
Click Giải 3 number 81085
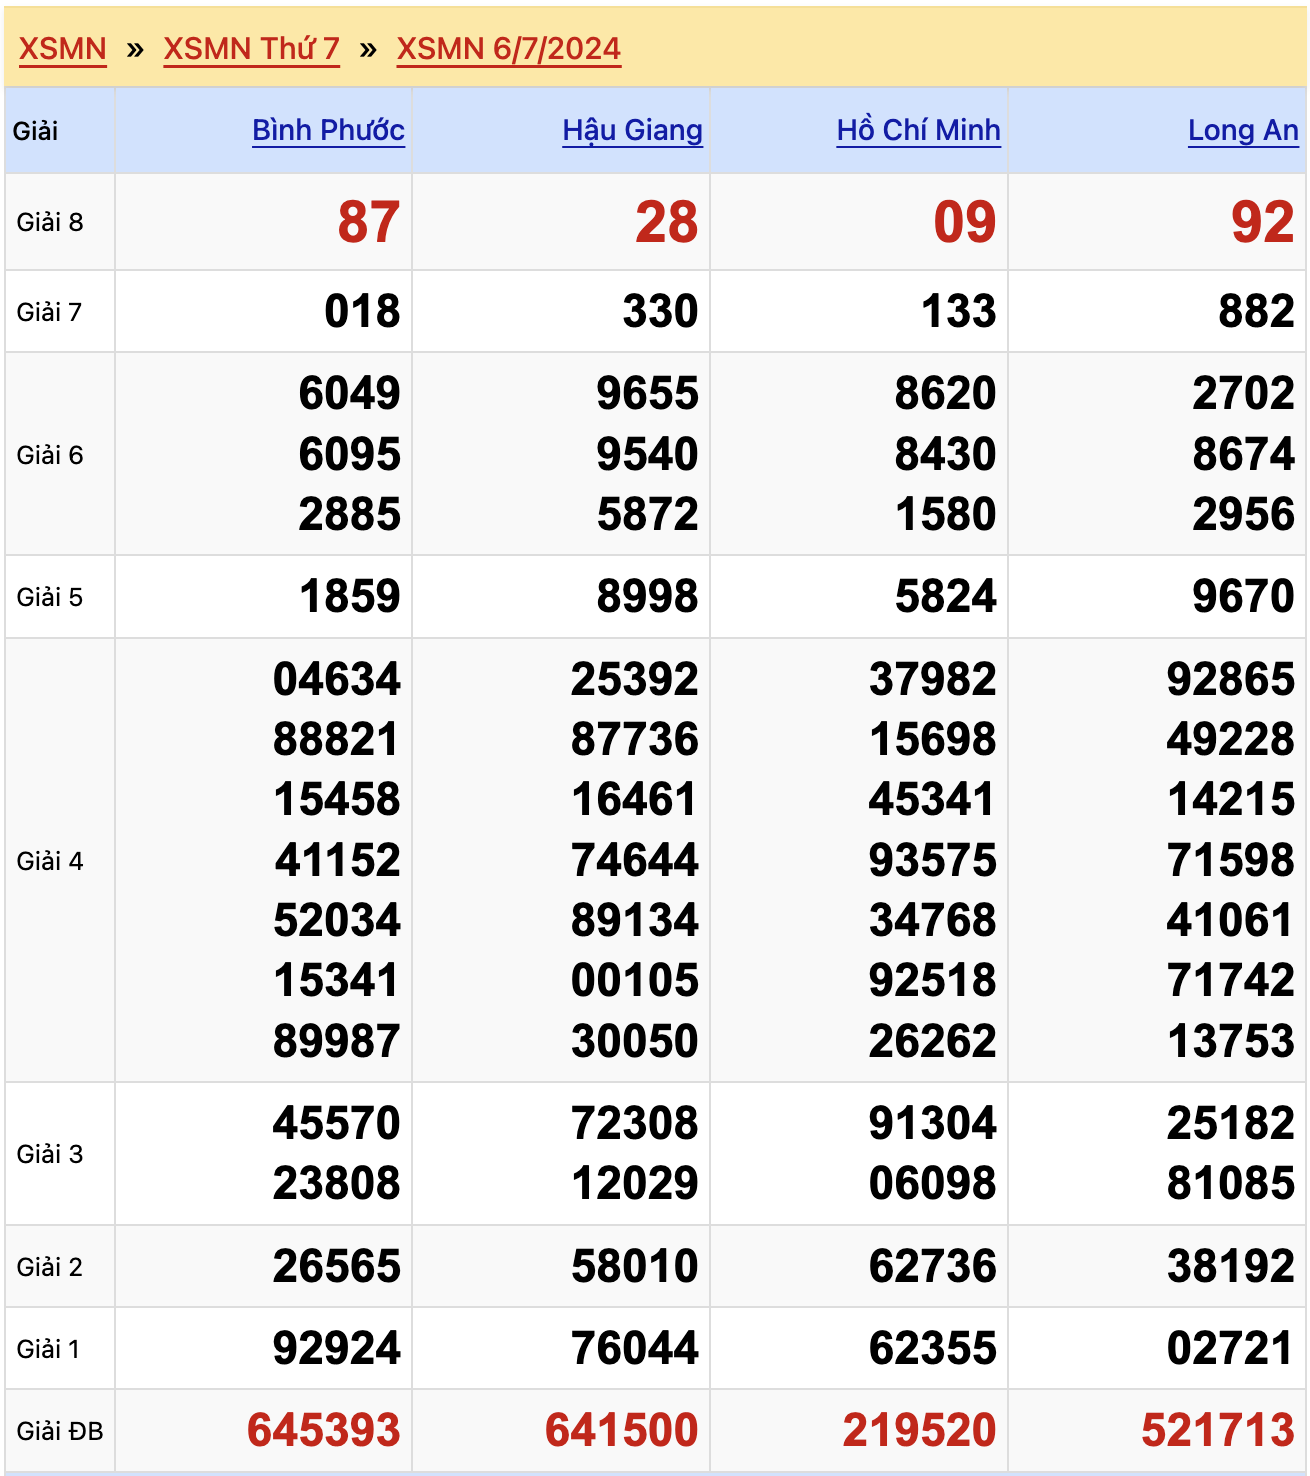(x=1231, y=1183)
